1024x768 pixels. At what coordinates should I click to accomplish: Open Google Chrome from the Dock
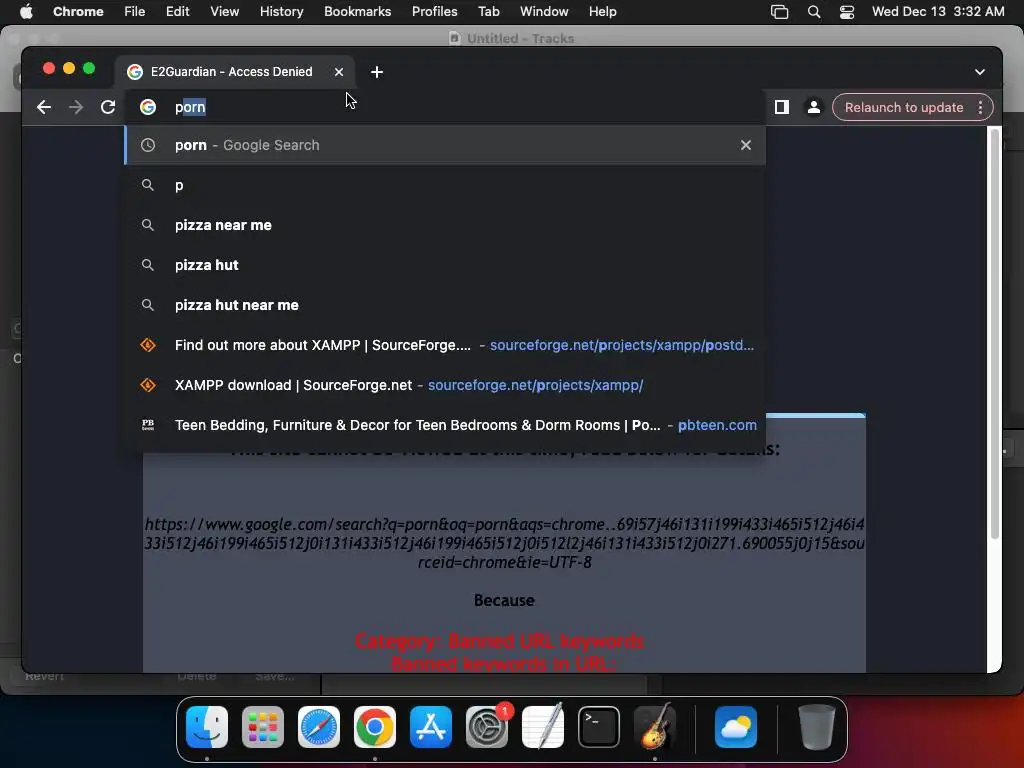point(375,727)
